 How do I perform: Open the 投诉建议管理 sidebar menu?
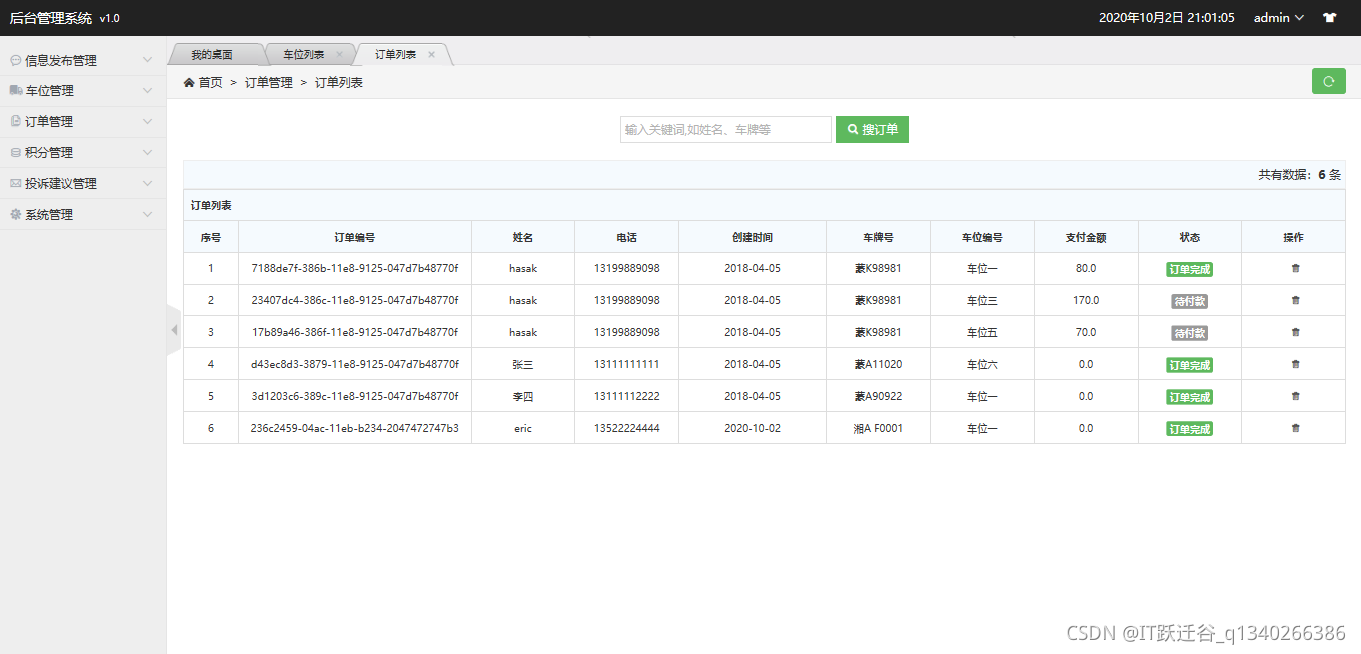(83, 184)
